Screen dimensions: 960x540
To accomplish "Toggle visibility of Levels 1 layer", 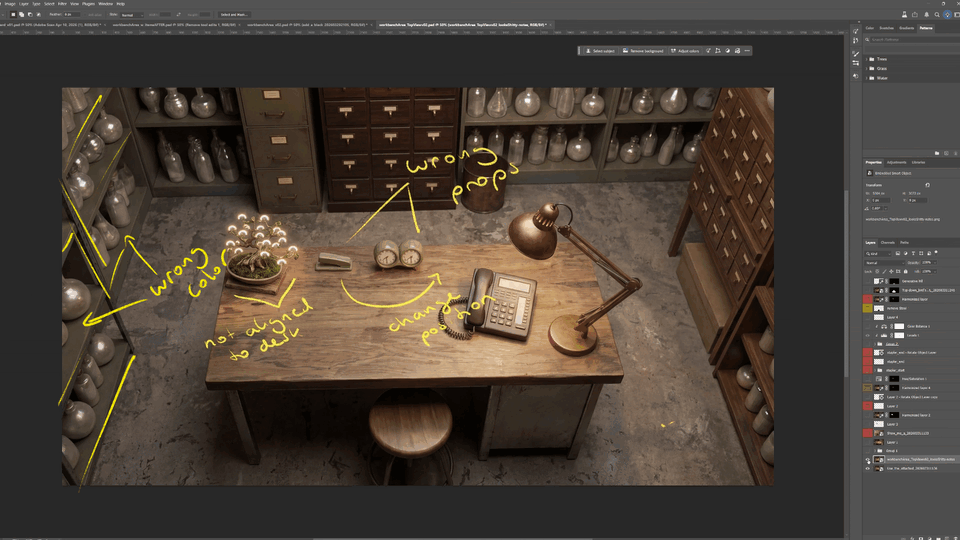I will point(867,335).
